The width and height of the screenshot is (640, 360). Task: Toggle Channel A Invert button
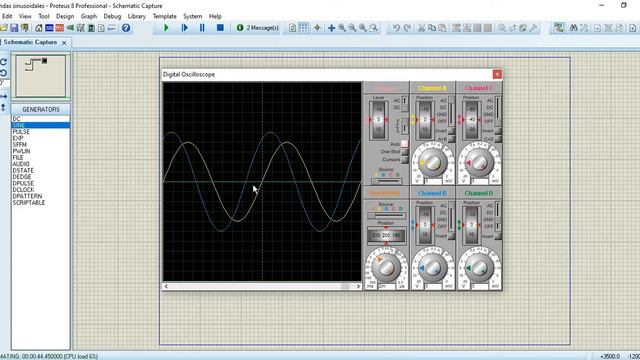[451, 131]
